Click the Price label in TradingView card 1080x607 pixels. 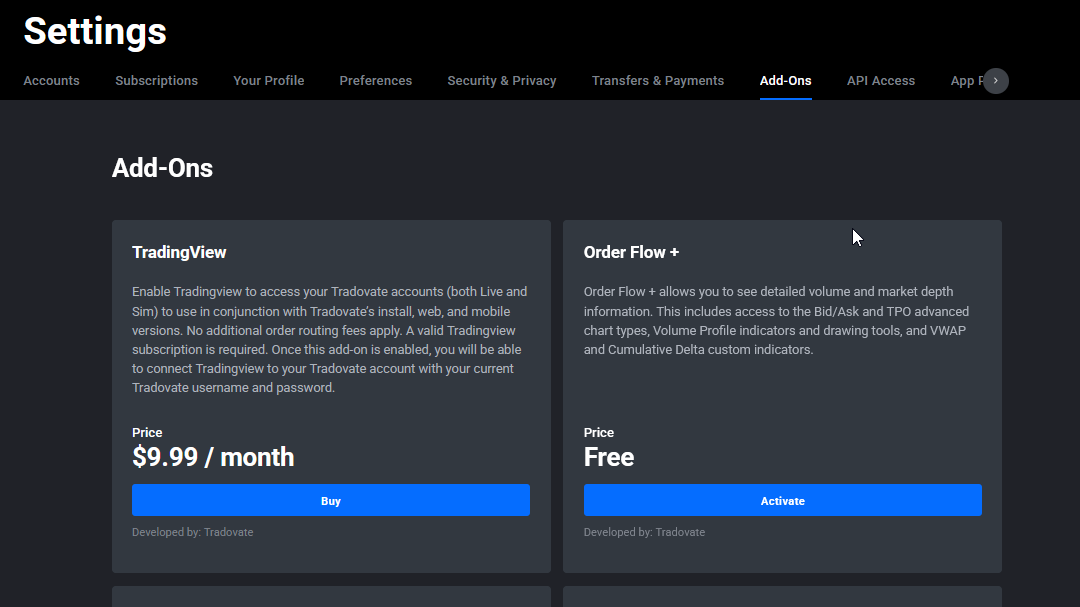[x=147, y=433]
